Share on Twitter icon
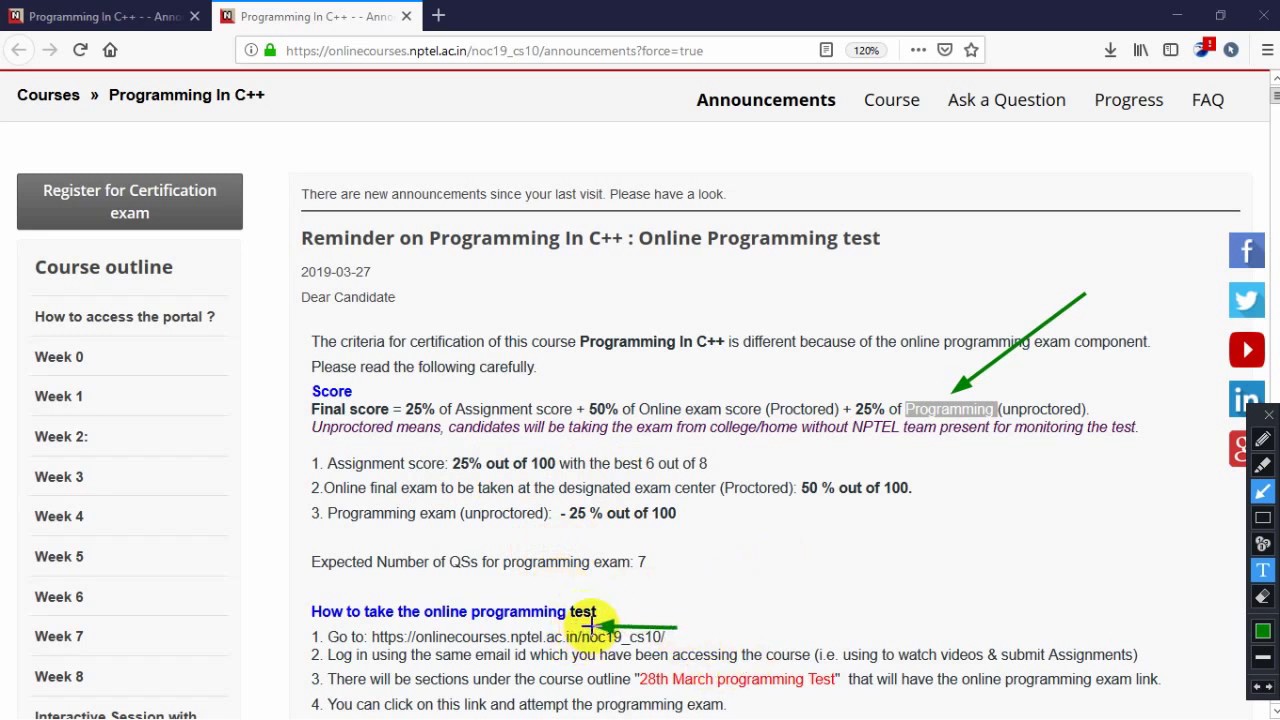Viewport: 1280px width, 720px height. (x=1246, y=300)
